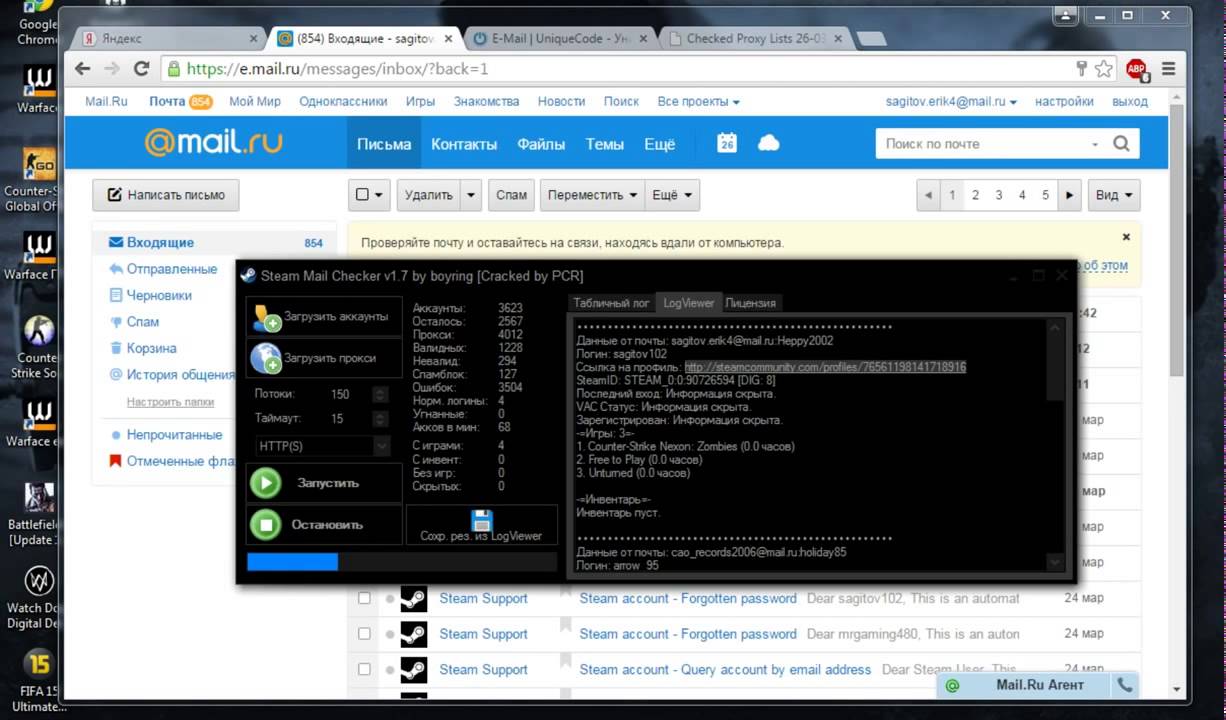Expand the Все проекты dropdown
Viewport: 1226px width, 720px height.
pyautogui.click(x=698, y=101)
